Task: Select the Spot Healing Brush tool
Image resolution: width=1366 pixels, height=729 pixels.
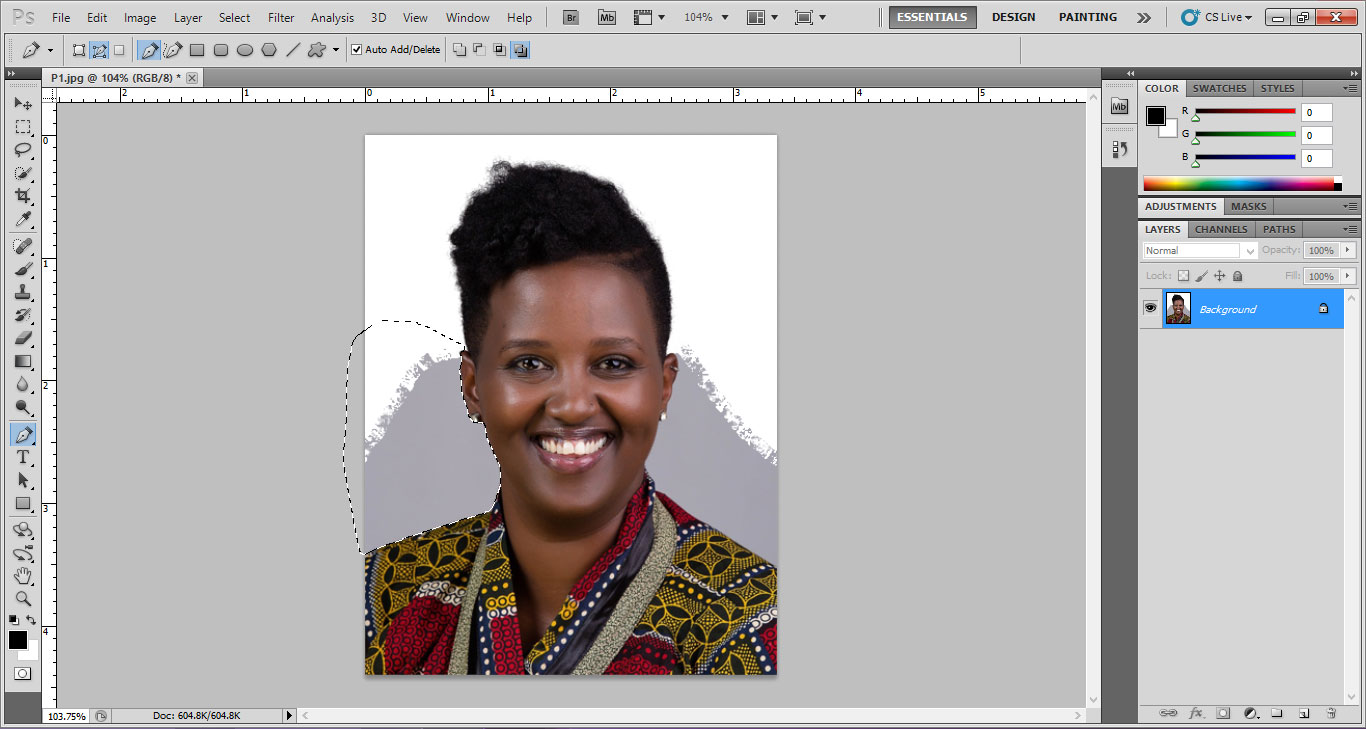Action: coord(23,246)
